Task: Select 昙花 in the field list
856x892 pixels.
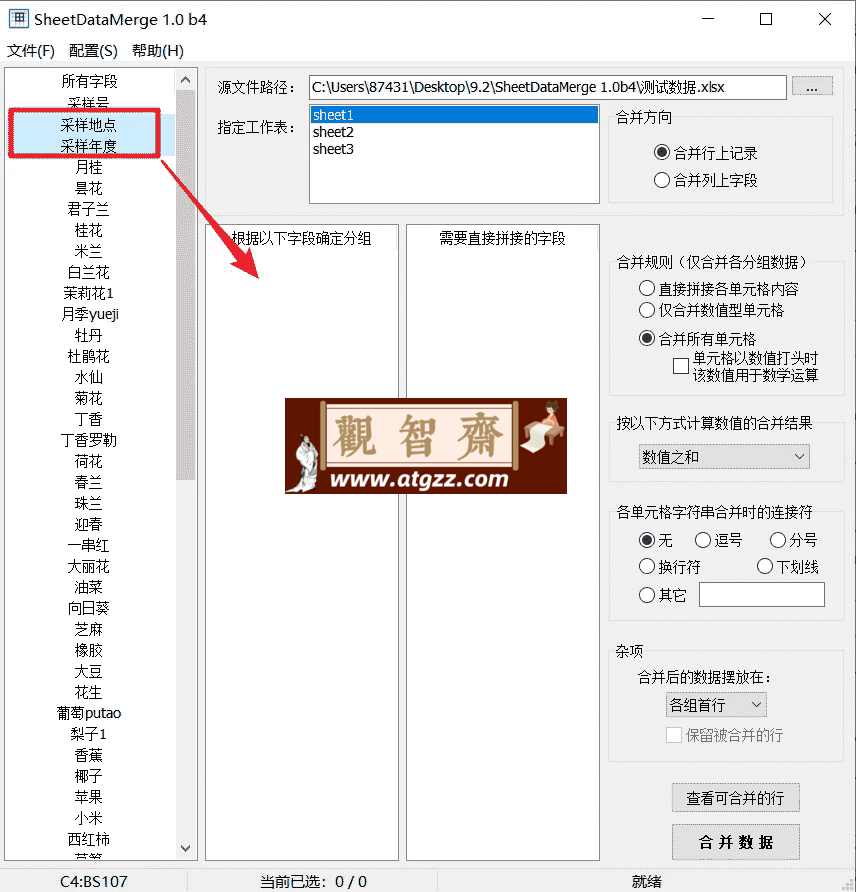Action: [89, 188]
